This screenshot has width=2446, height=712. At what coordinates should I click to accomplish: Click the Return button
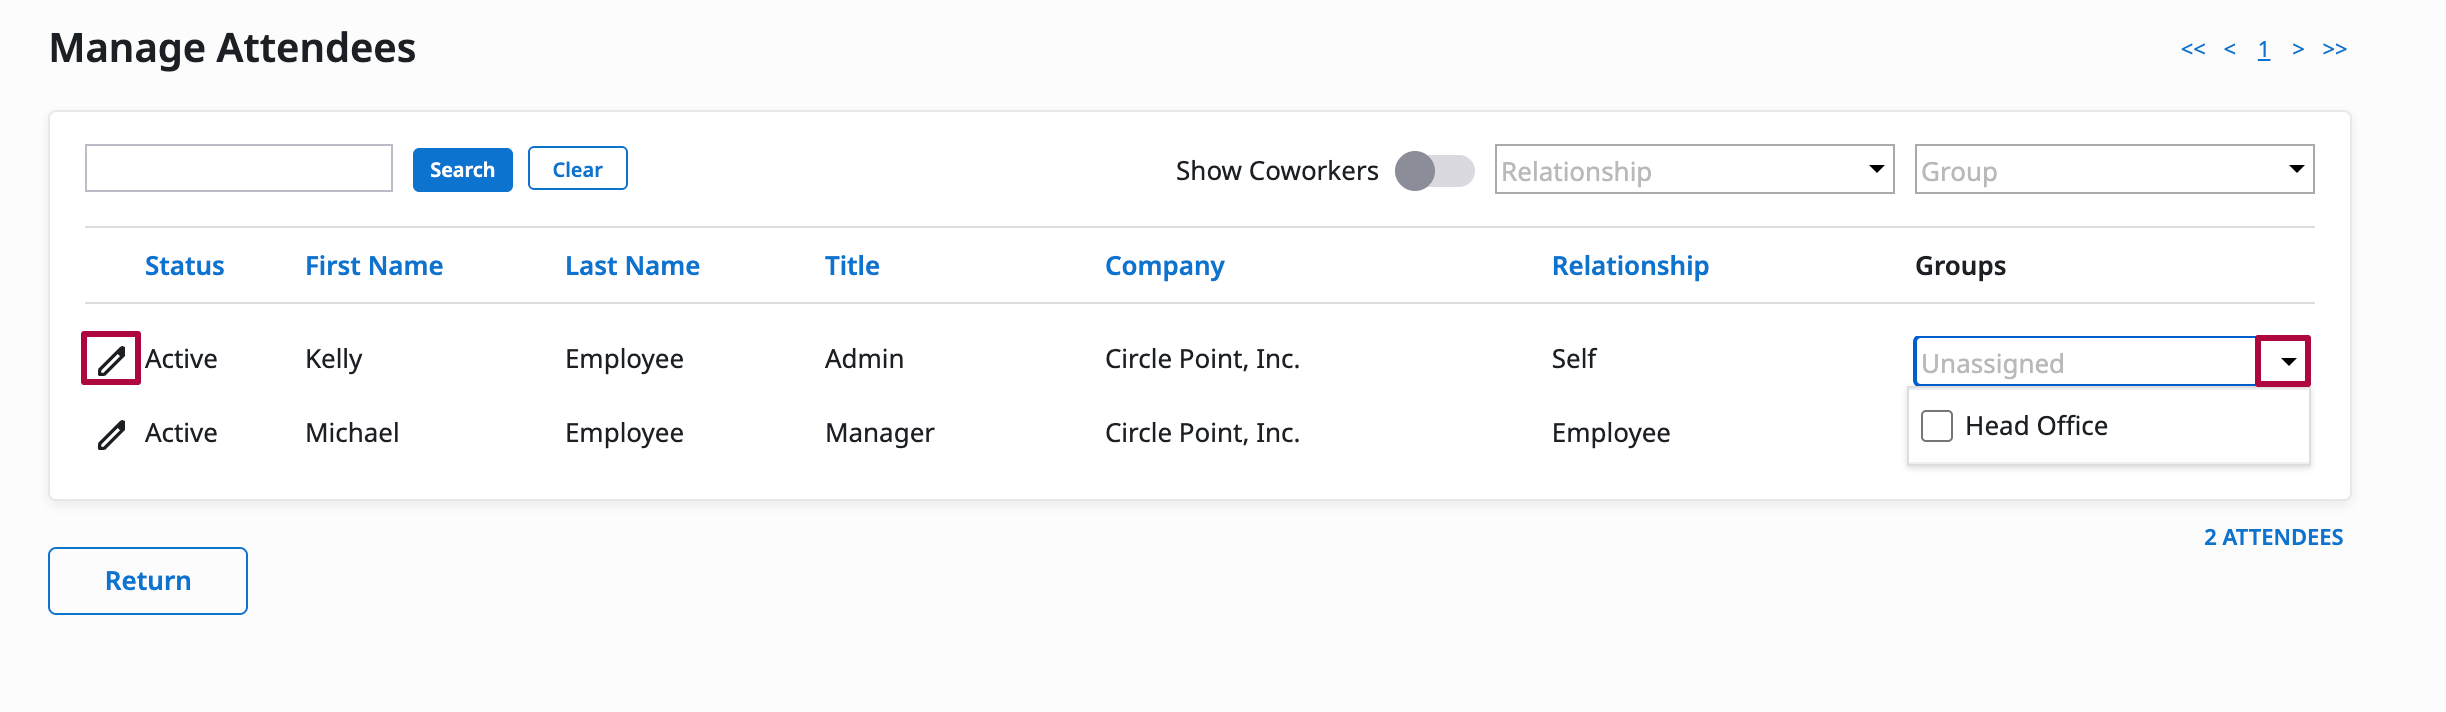tap(148, 581)
